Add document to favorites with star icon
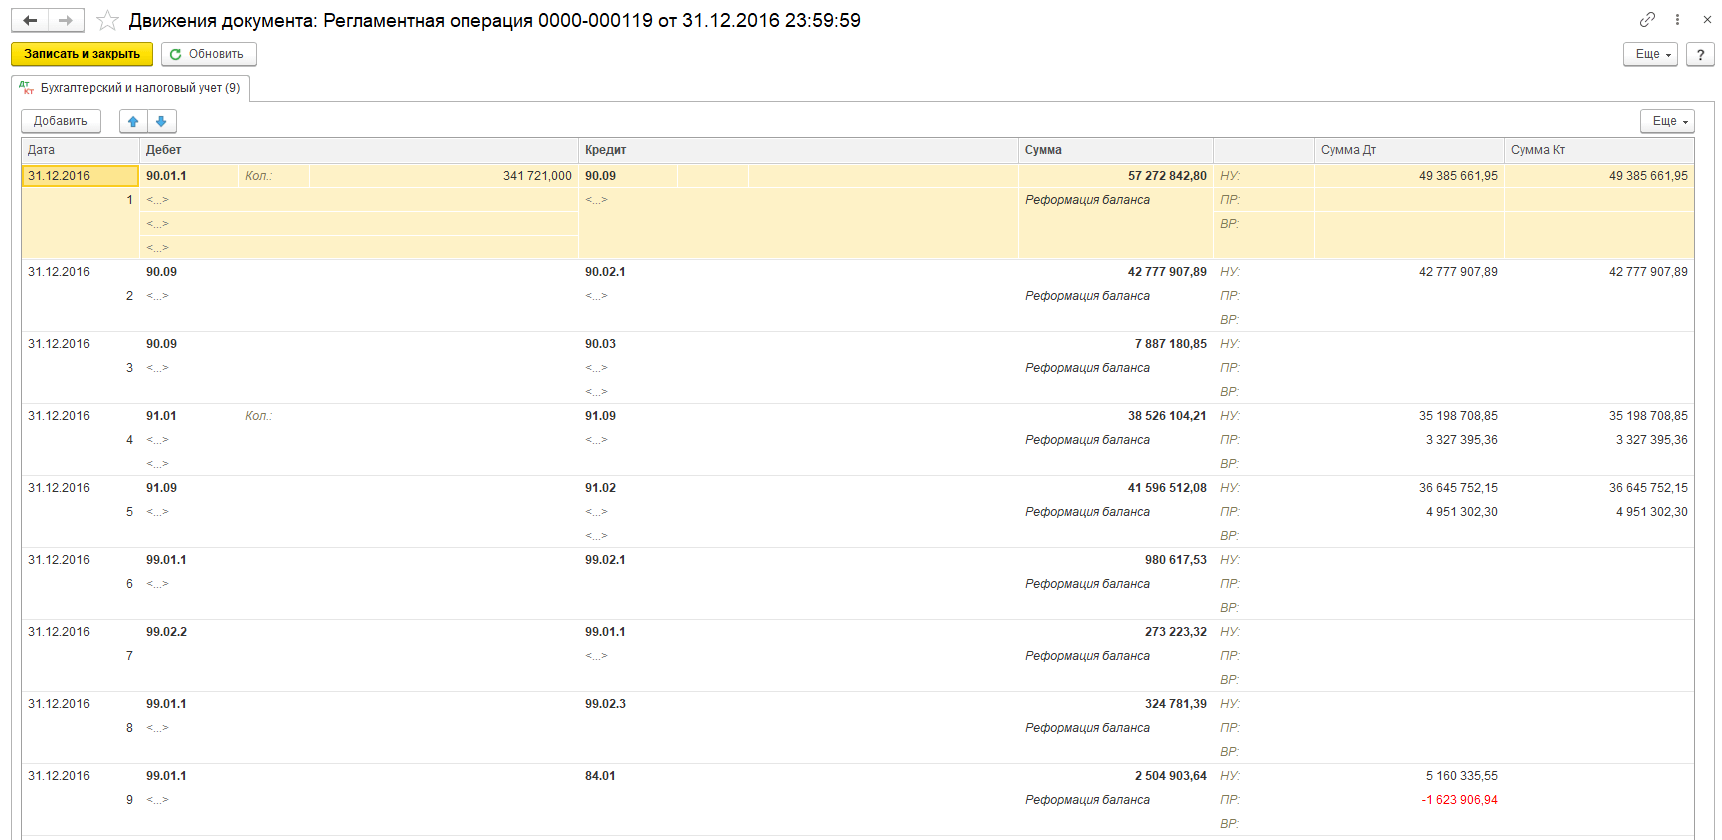This screenshot has height=840, width=1722. [108, 21]
